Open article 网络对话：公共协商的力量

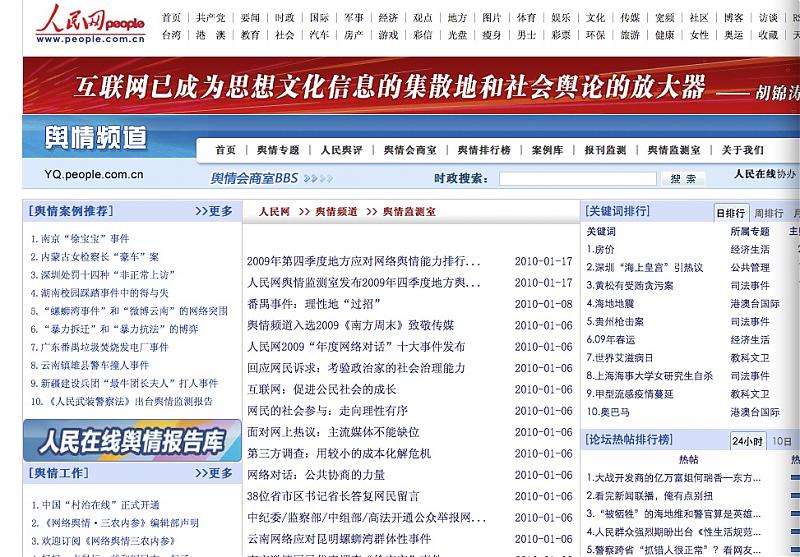click(316, 475)
